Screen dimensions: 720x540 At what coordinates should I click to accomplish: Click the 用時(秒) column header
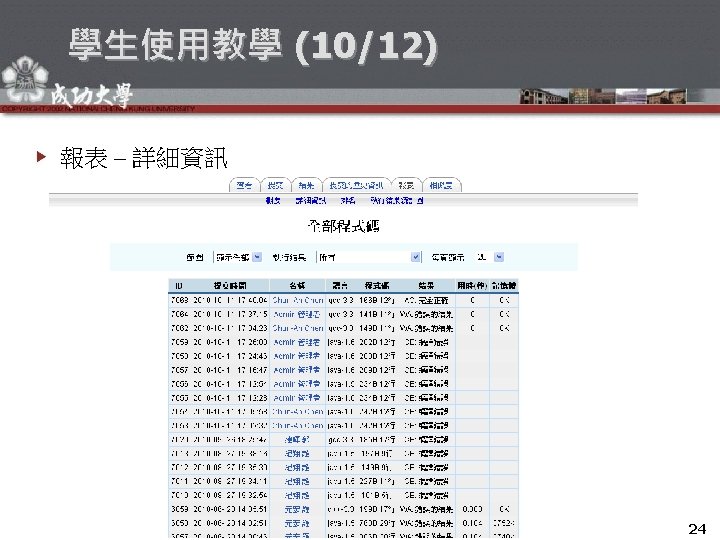pos(472,286)
